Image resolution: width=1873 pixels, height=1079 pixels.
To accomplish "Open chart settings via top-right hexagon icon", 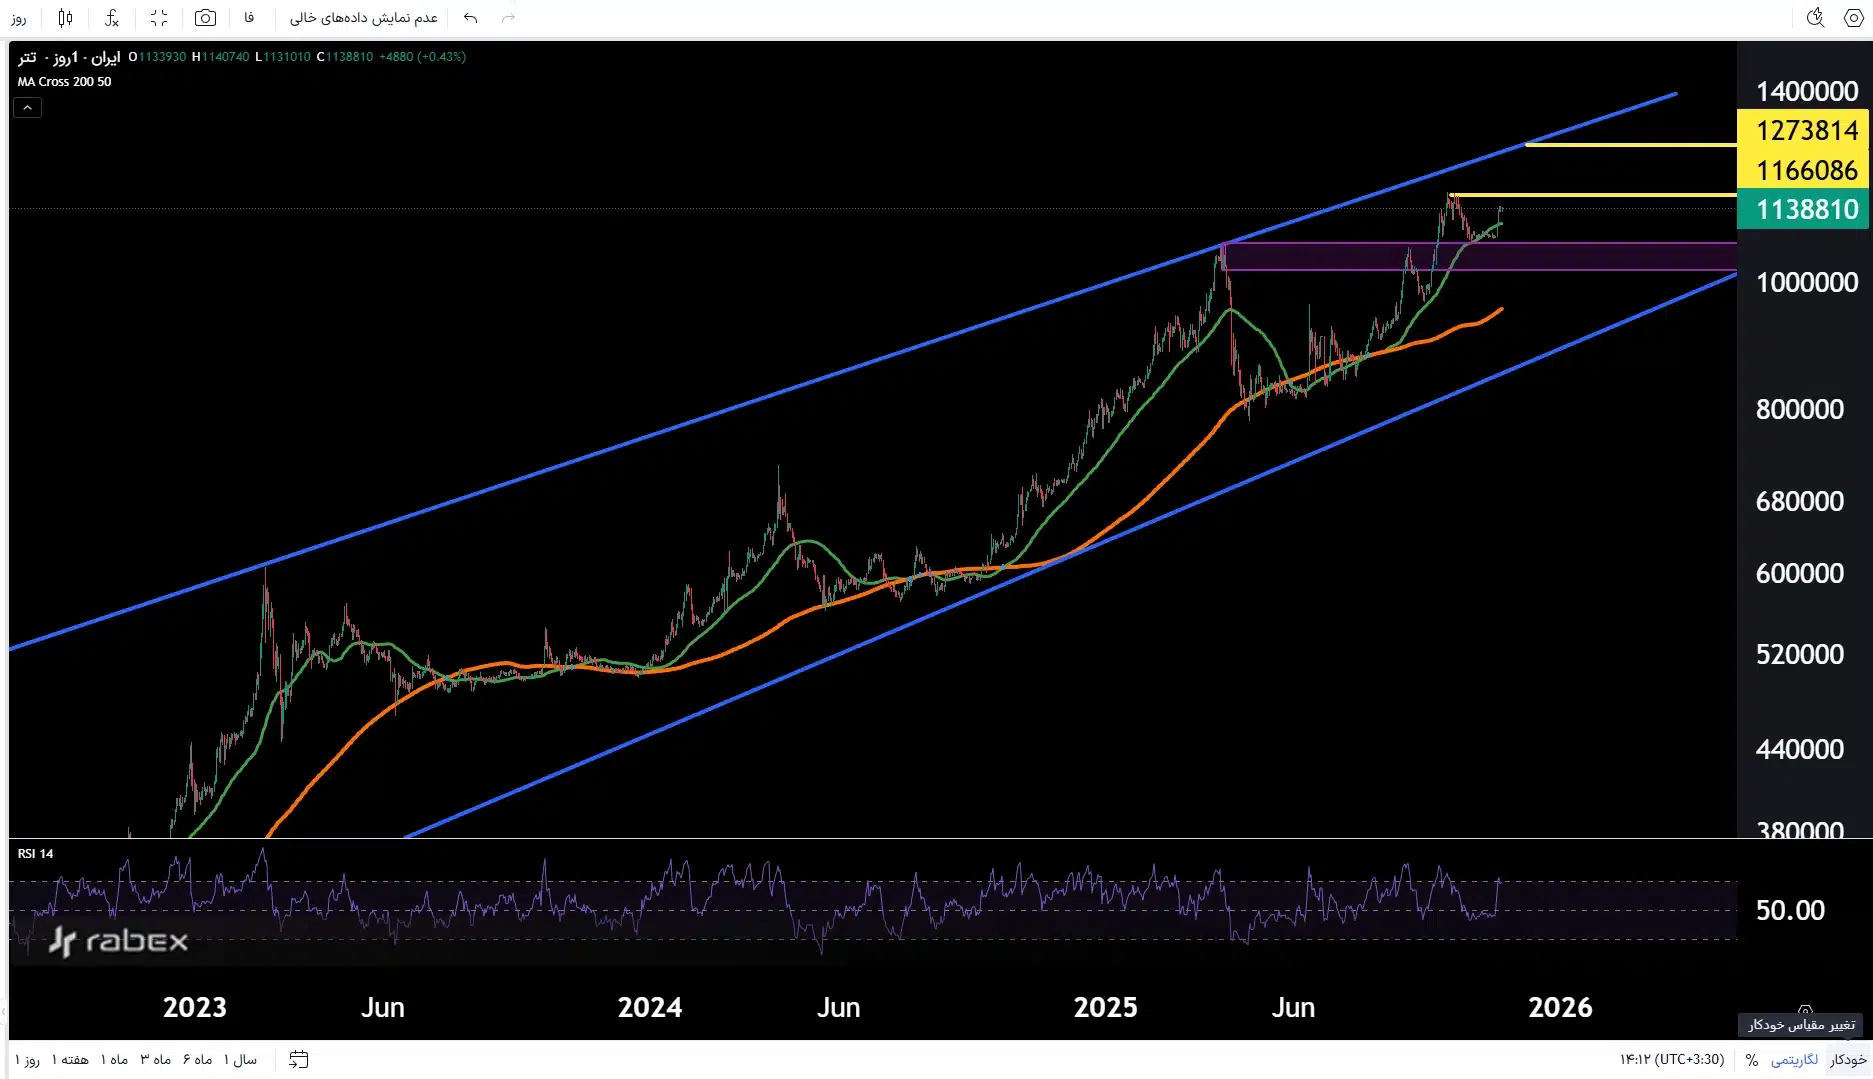I will click(x=1853, y=18).
